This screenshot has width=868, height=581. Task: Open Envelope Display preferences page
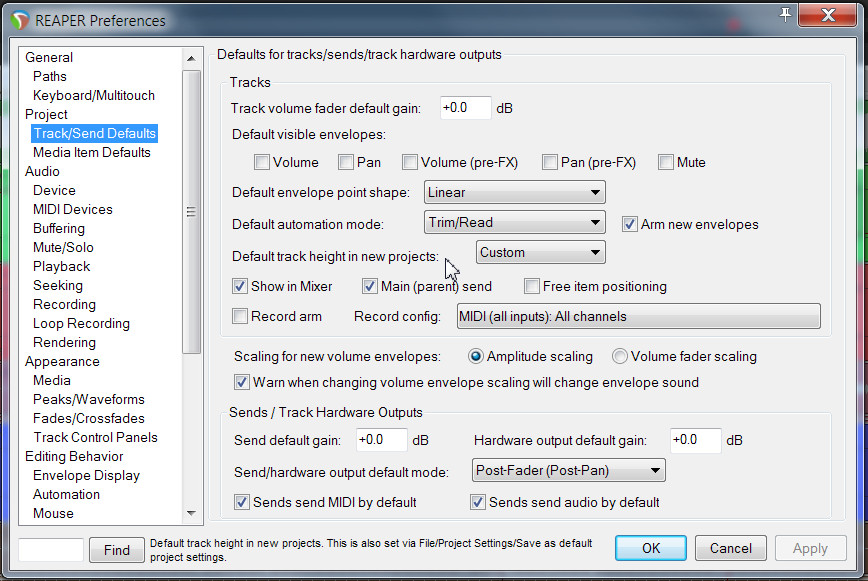coord(86,475)
